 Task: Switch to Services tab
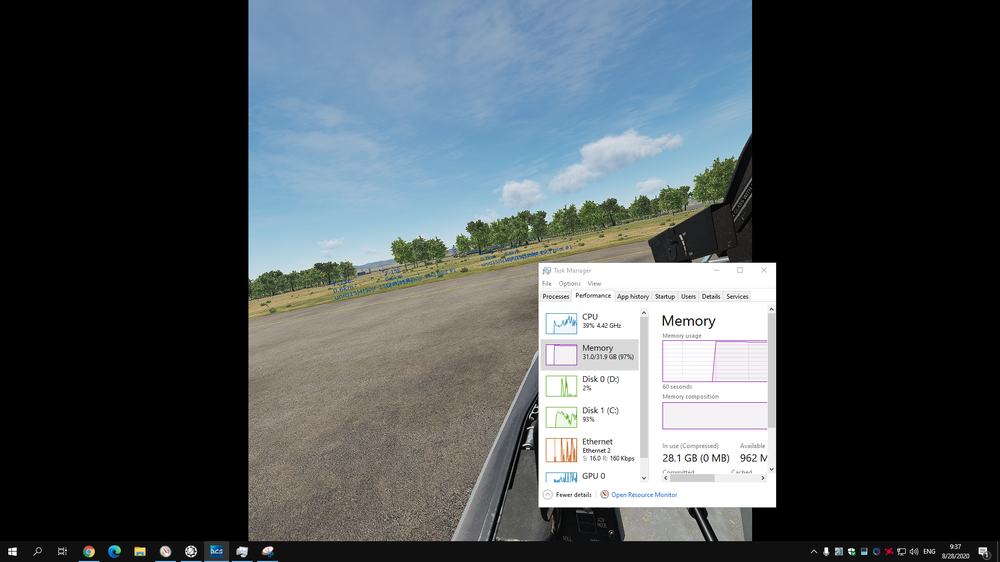(737, 297)
